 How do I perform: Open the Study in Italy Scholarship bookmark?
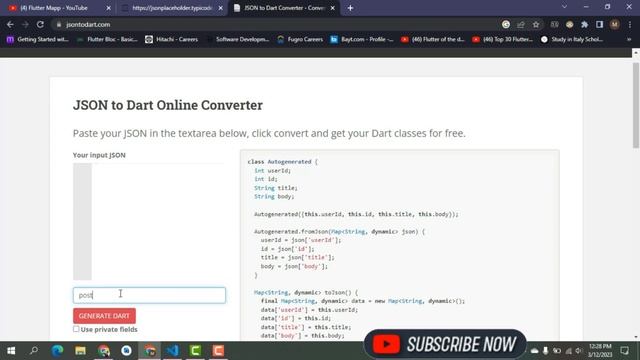pyautogui.click(x=571, y=40)
